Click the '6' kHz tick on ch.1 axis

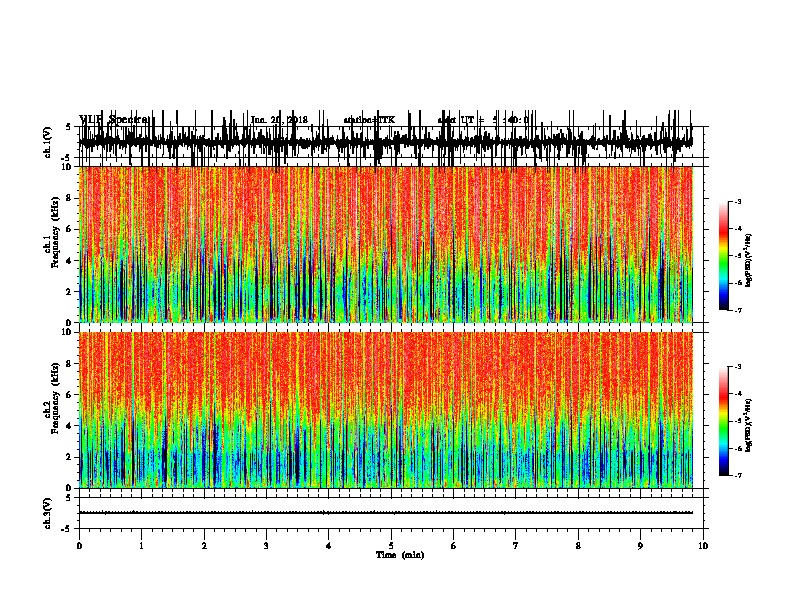(x=70, y=229)
